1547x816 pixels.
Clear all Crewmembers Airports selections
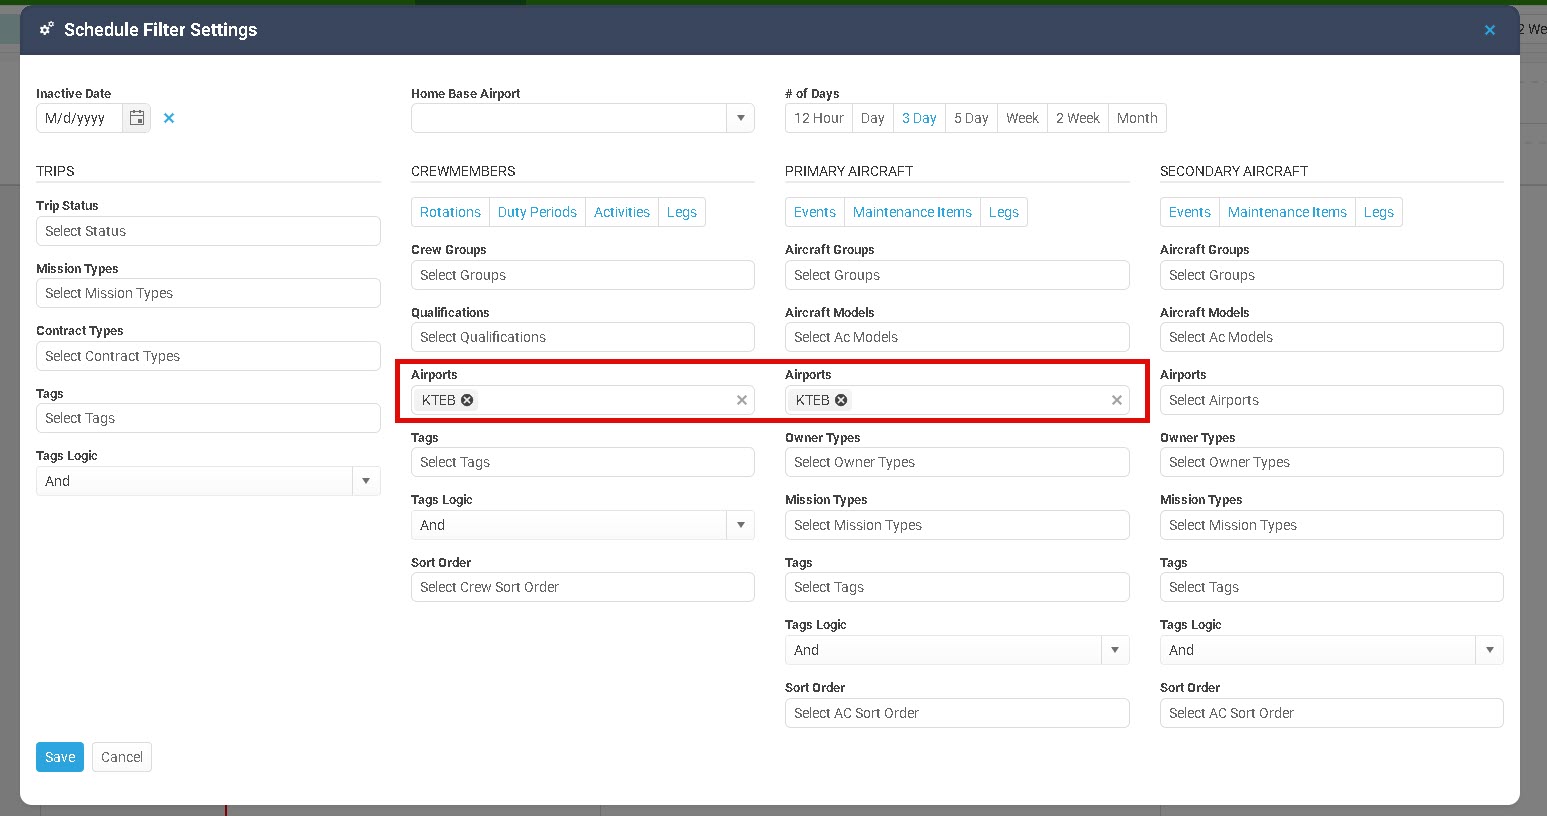(x=742, y=400)
